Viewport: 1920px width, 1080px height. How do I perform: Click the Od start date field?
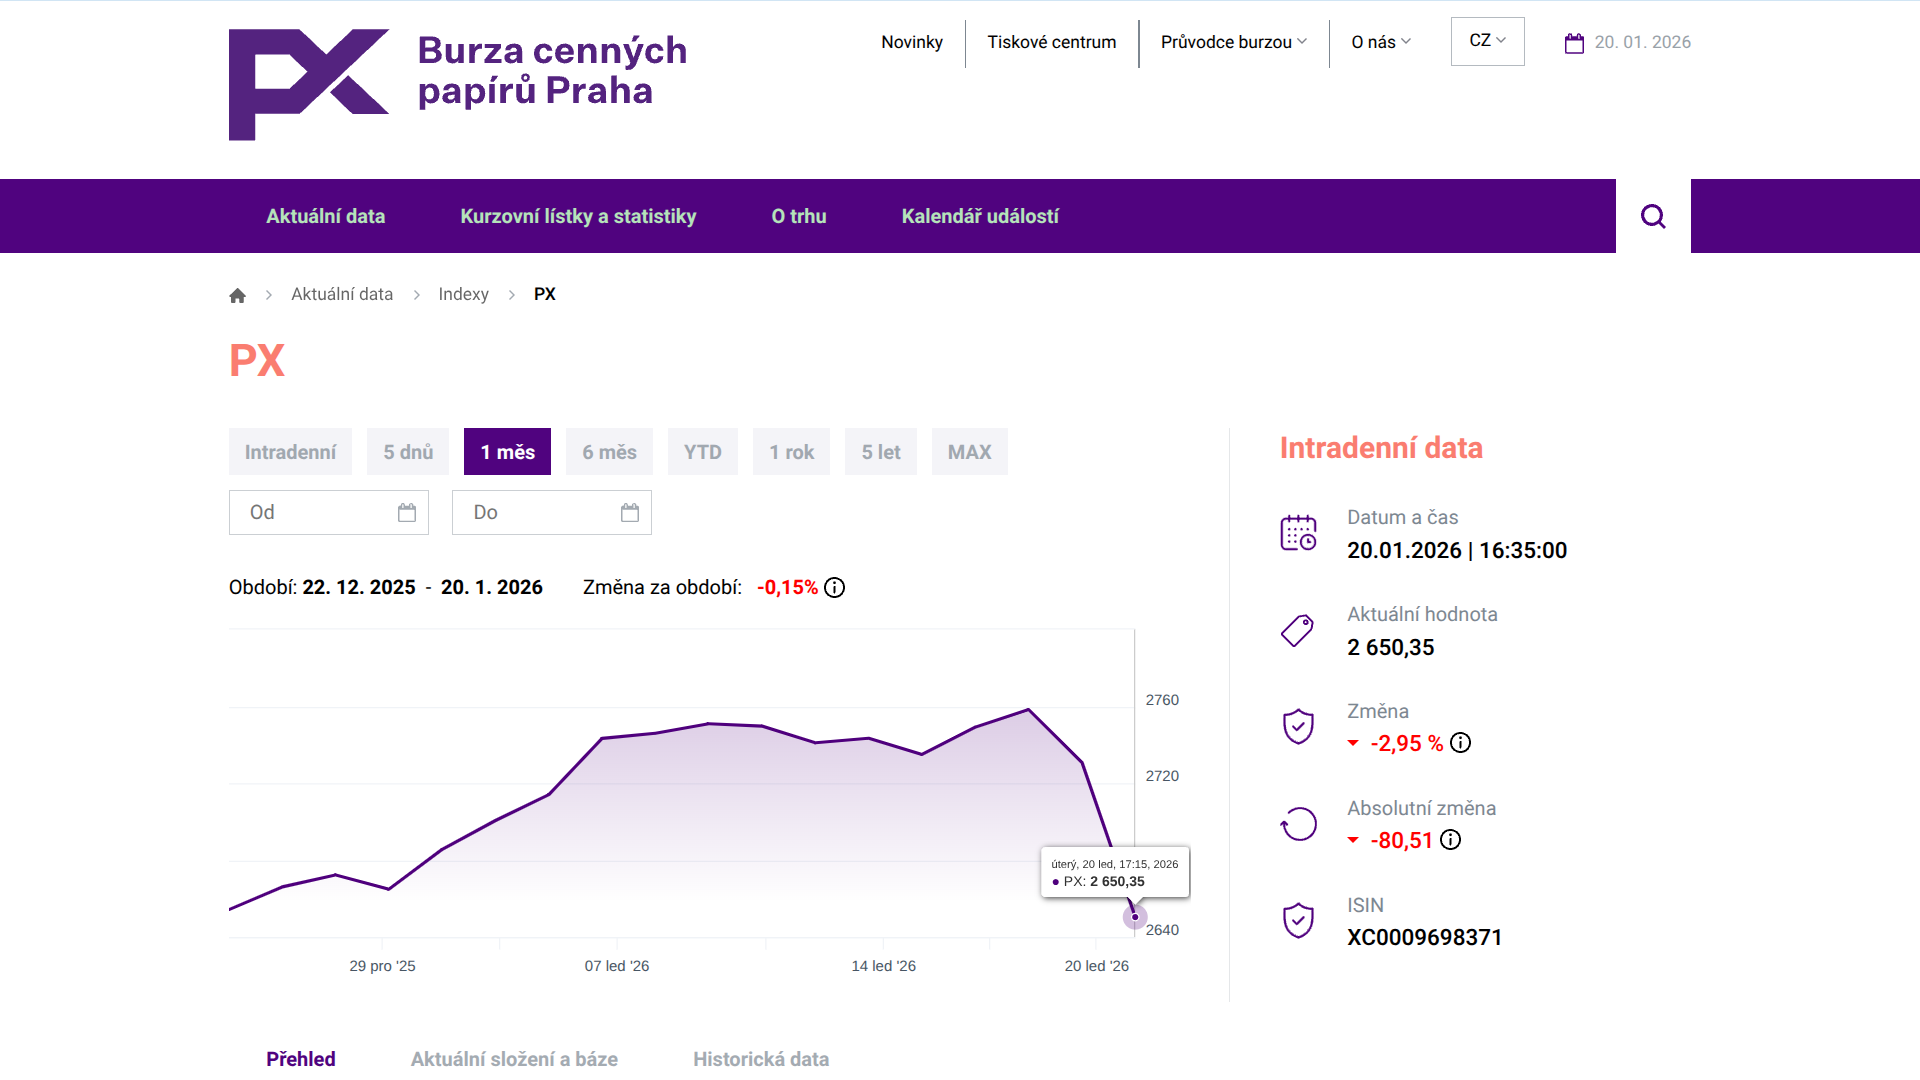[x=329, y=513]
